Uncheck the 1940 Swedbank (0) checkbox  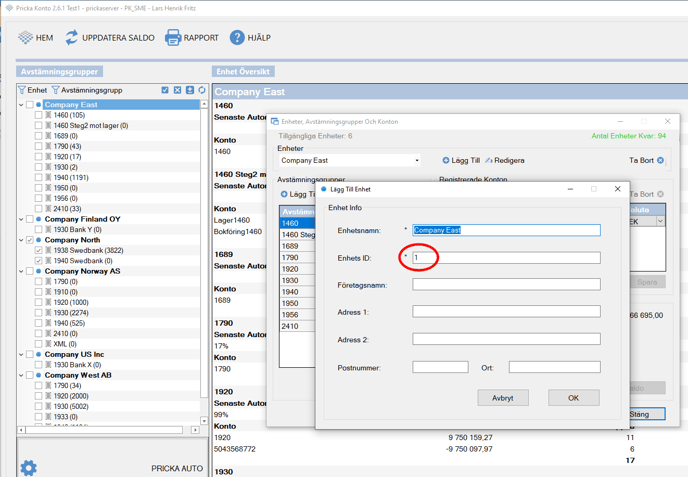click(x=39, y=261)
